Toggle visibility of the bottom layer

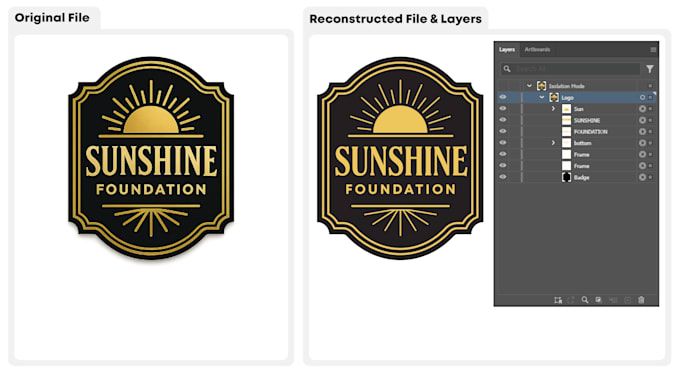tap(503, 142)
